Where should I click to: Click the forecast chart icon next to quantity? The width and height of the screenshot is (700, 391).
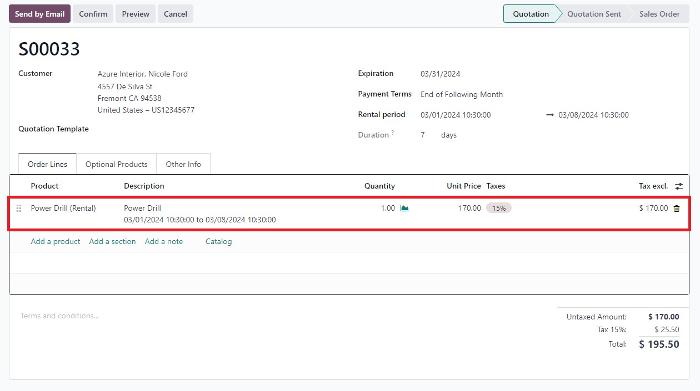404,208
